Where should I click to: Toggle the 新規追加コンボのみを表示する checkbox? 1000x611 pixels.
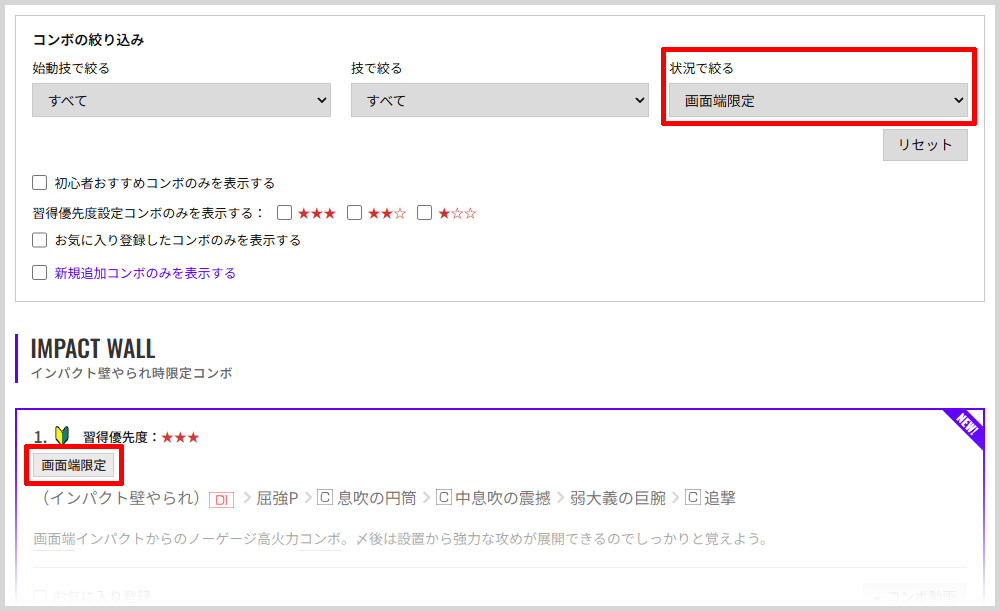point(40,273)
